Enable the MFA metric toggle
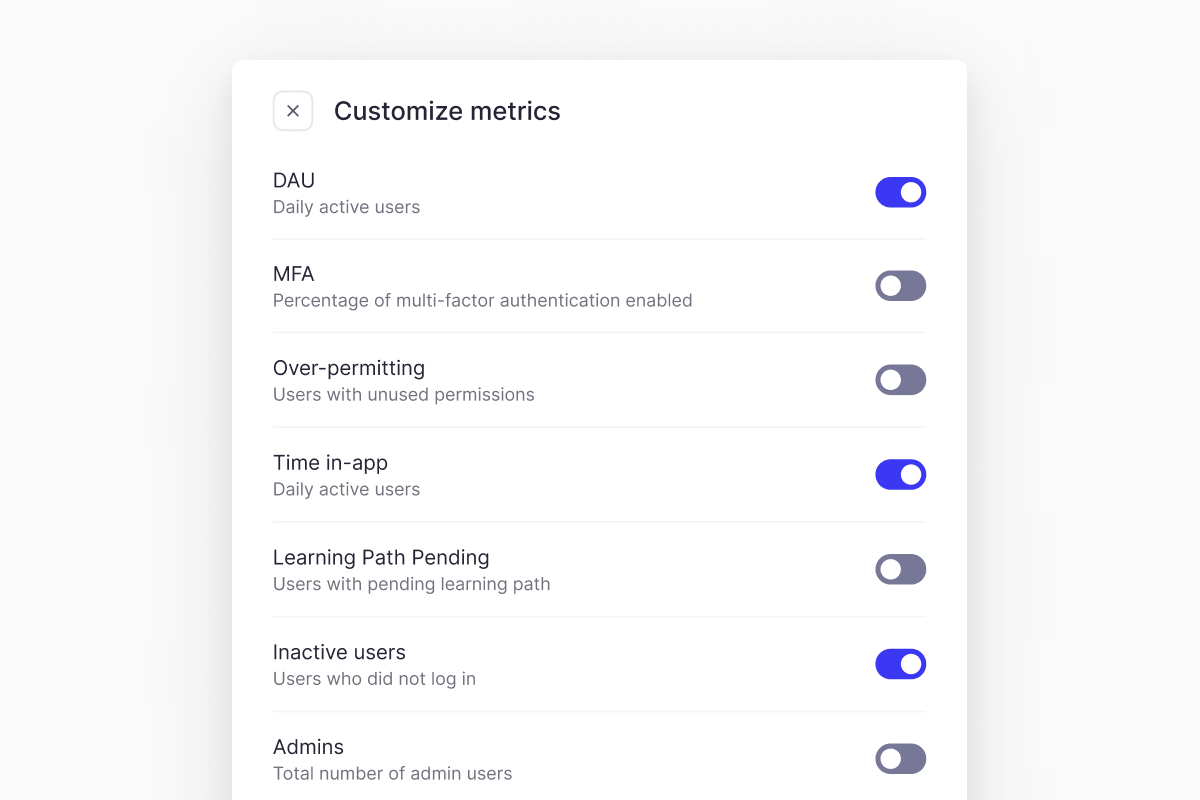Viewport: 1200px width, 800px height. coord(900,286)
